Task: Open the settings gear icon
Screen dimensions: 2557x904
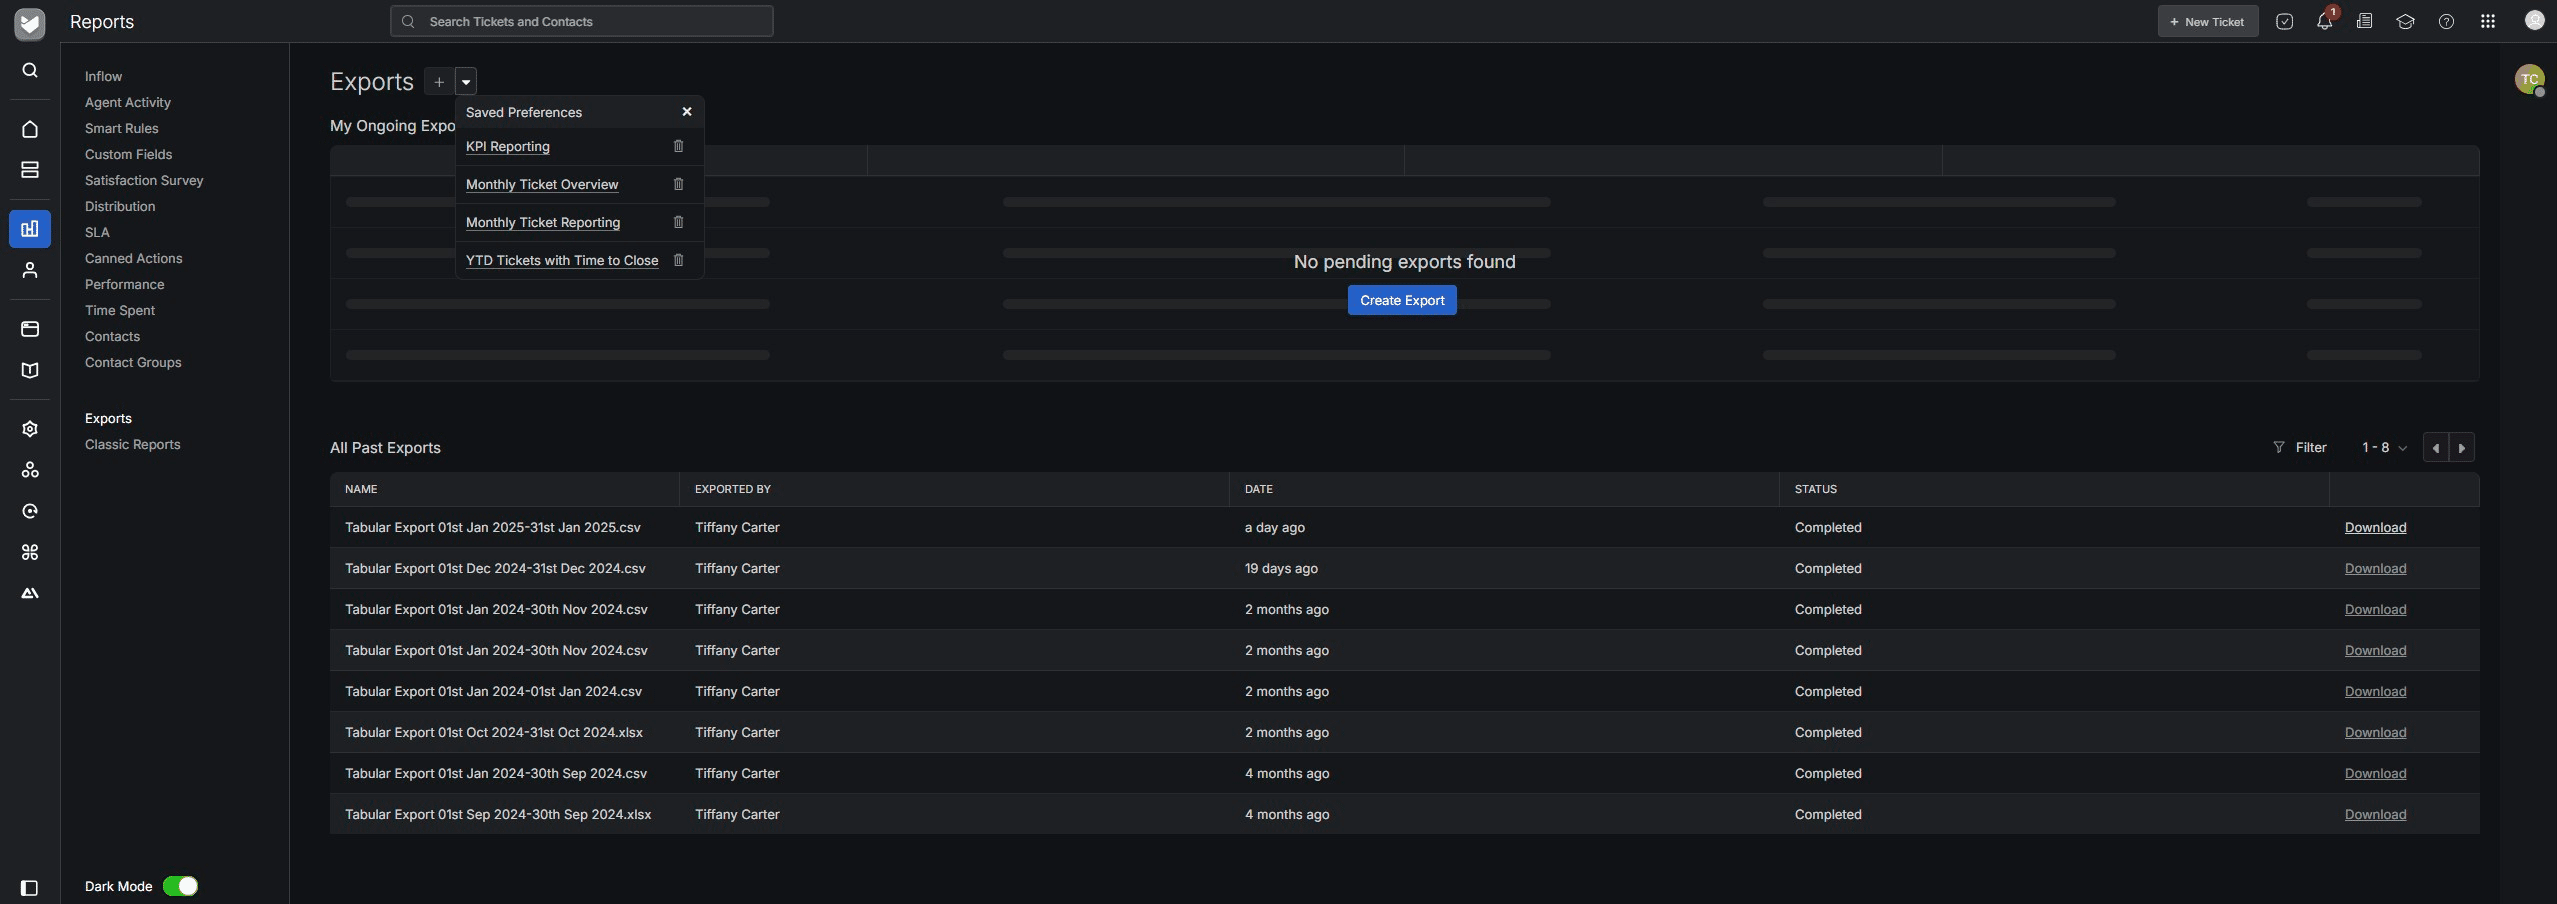Action: pos(29,428)
